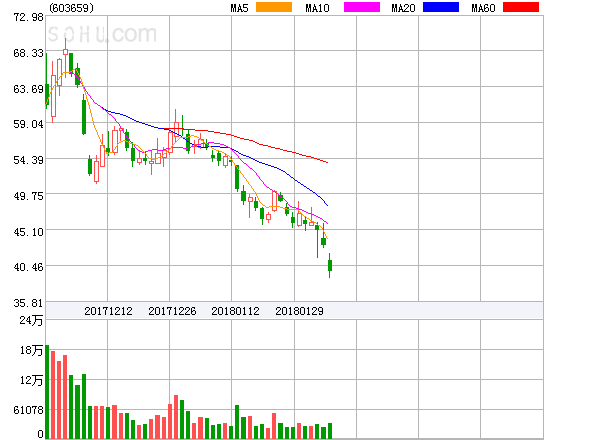Viewport: 600px width, 440px height.
Task: Click the 40.46 price axis label
Action: pyautogui.click(x=29, y=267)
